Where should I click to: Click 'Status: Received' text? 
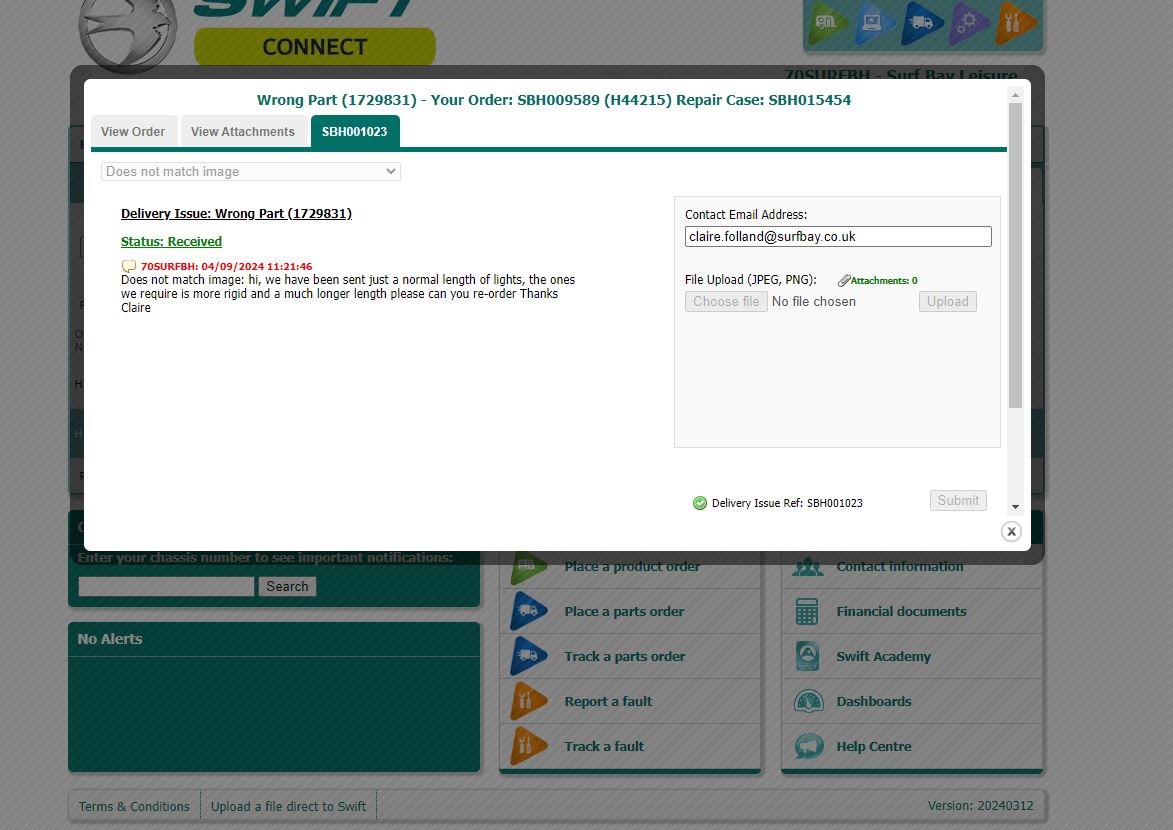point(171,242)
